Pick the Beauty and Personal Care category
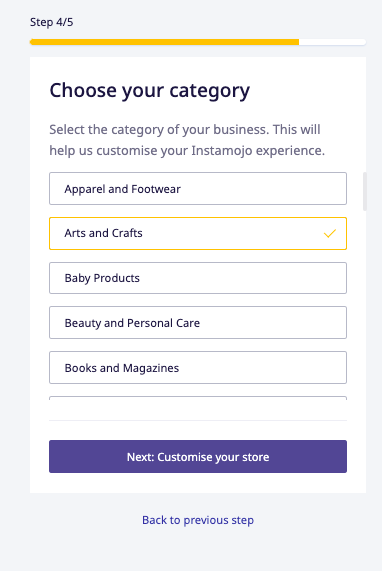The width and height of the screenshot is (382, 571). click(198, 323)
